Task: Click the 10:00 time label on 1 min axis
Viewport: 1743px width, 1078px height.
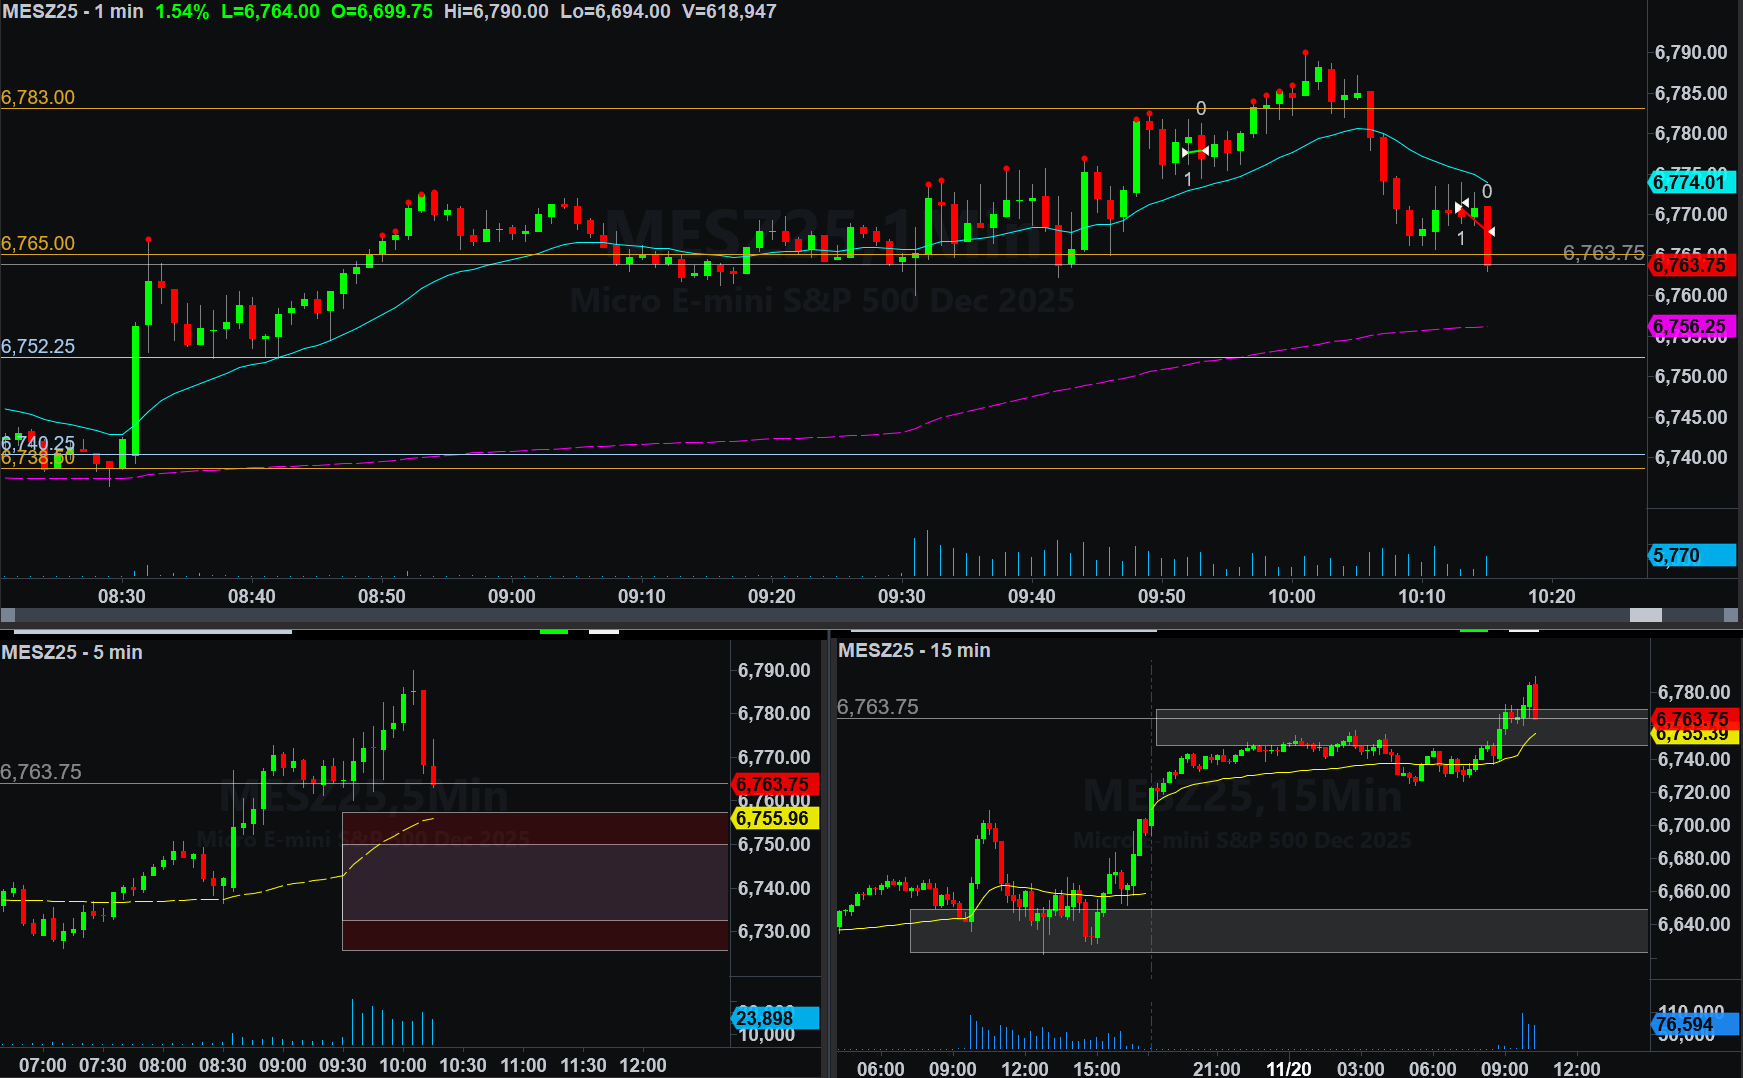Action: click(1291, 596)
